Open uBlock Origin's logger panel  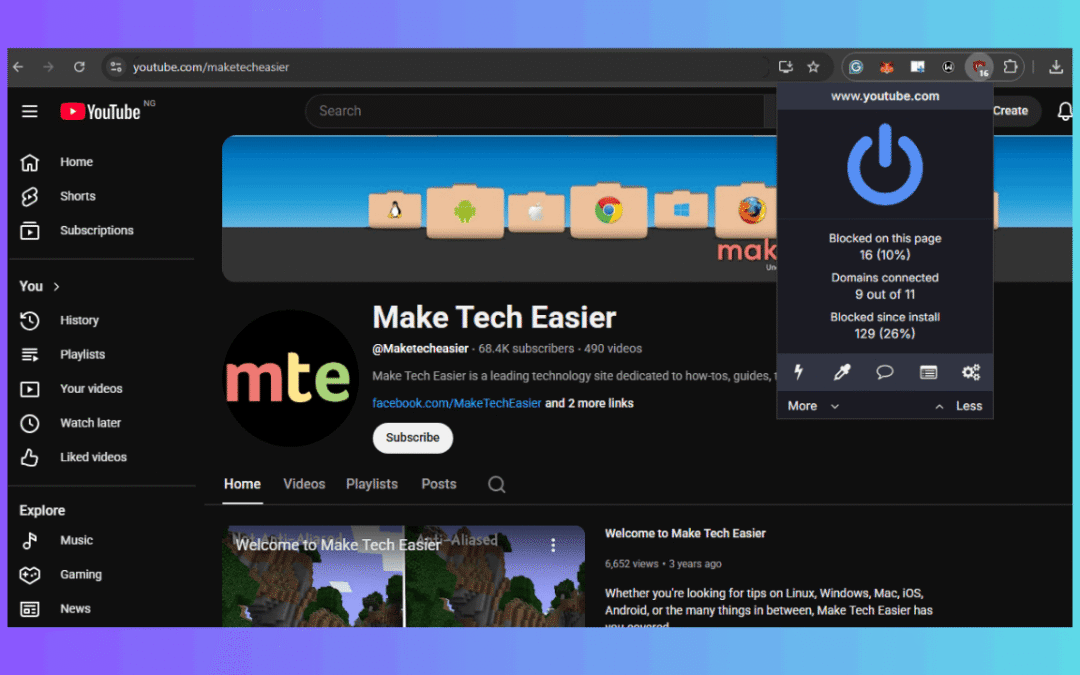coord(928,372)
